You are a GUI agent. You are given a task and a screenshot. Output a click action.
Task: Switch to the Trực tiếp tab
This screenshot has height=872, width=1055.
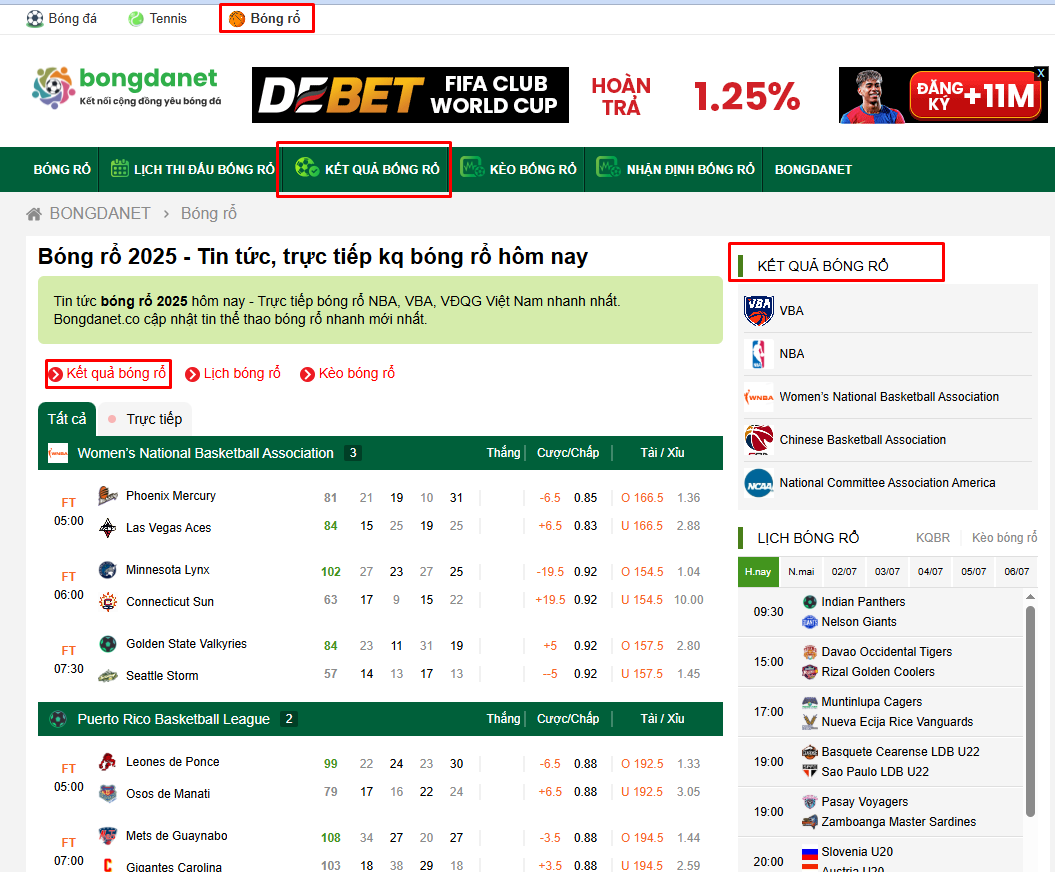coord(145,419)
